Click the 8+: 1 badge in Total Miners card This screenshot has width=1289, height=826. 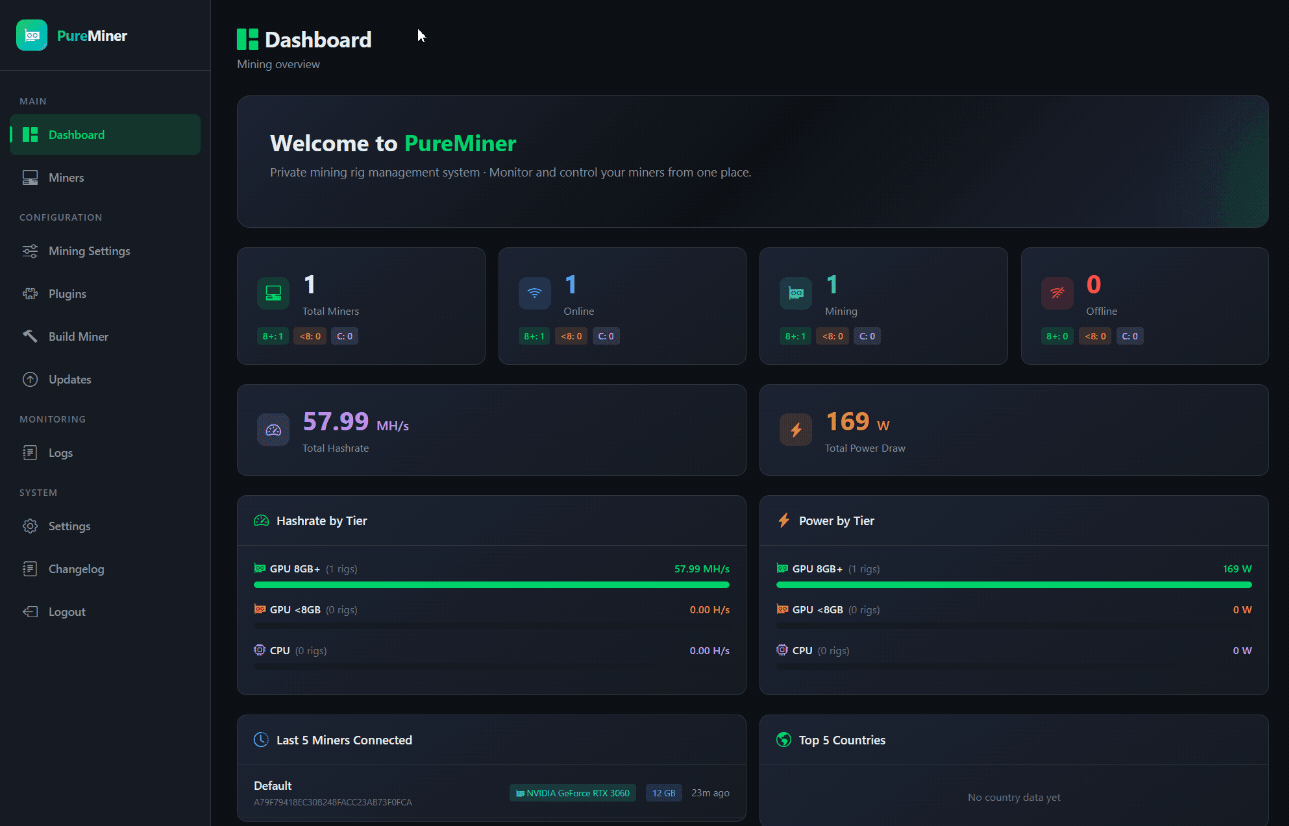(x=272, y=336)
